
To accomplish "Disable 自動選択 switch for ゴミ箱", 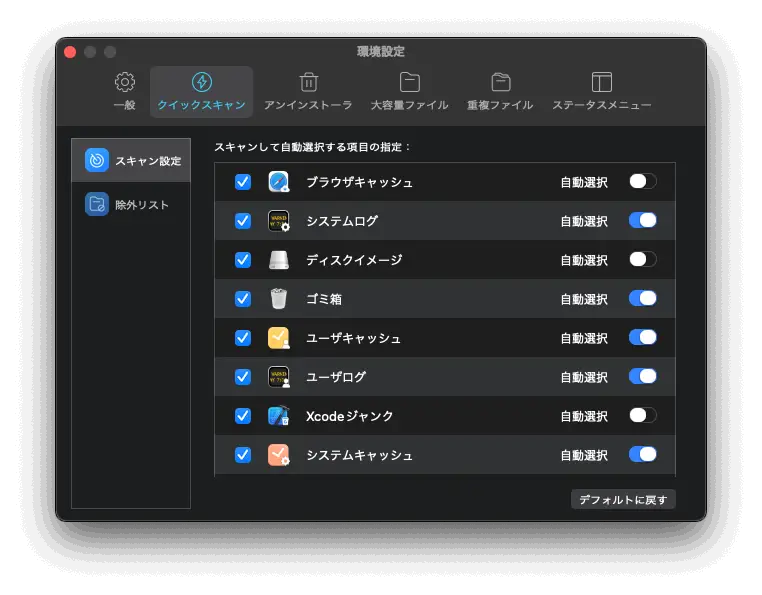I will pos(642,298).
